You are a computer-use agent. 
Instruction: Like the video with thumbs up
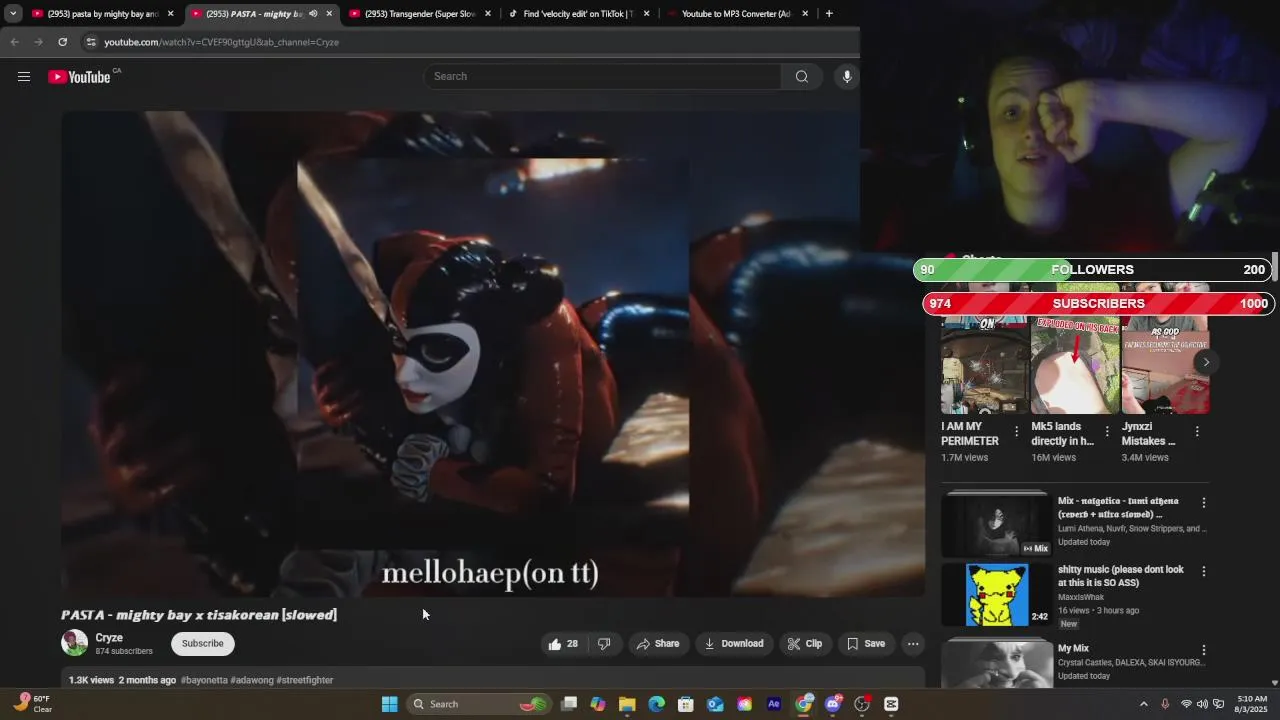[564, 644]
